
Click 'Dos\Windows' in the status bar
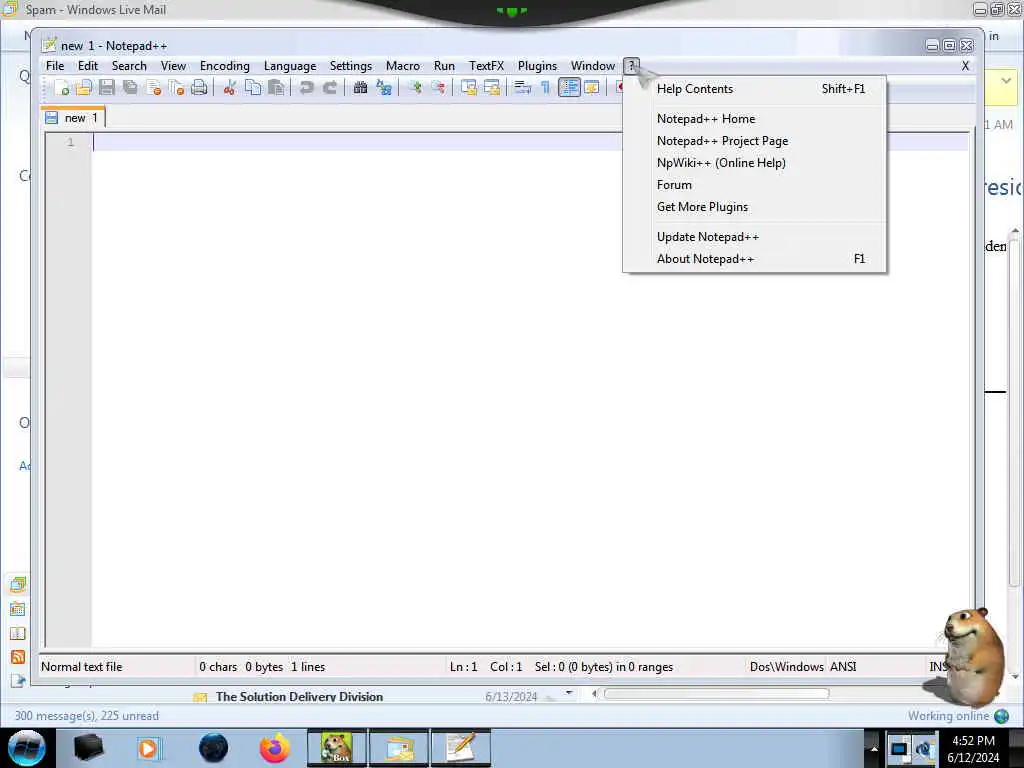786,667
